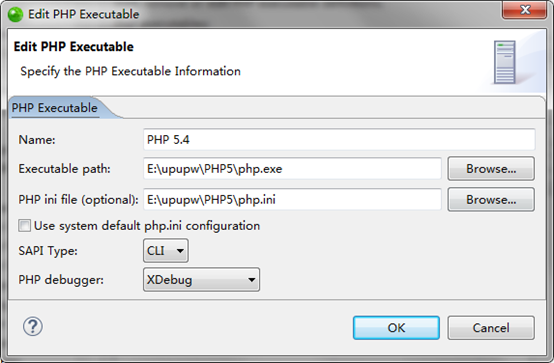Image resolution: width=554 pixels, height=363 pixels.
Task: Browse for the executable path
Action: click(x=491, y=169)
